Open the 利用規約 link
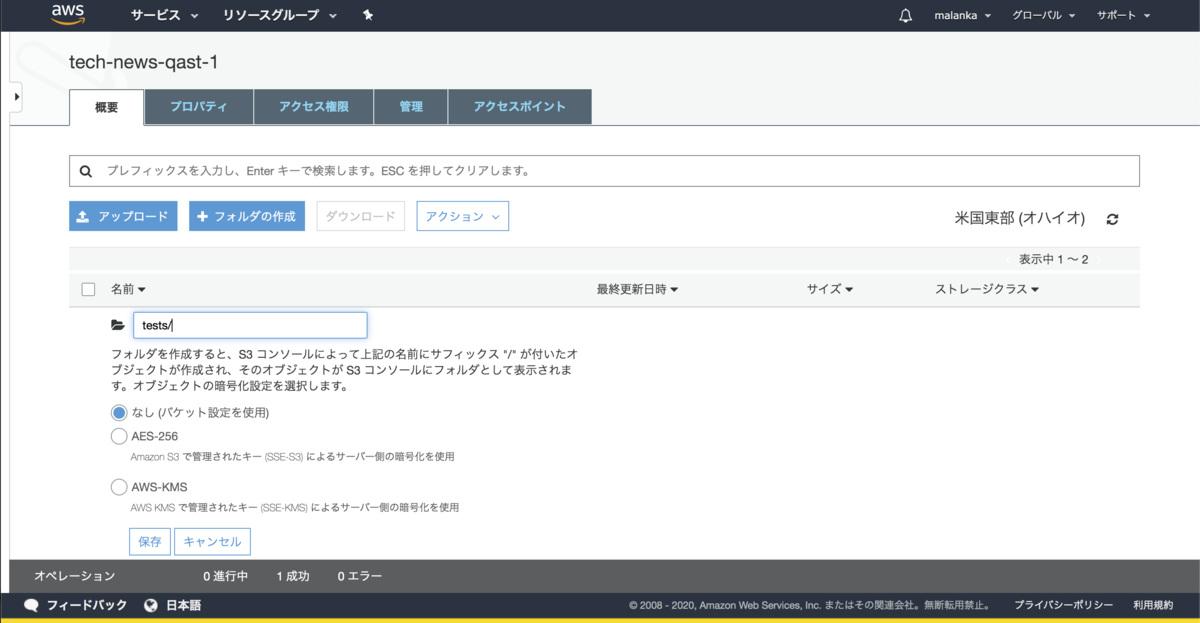This screenshot has height=623, width=1200. [x=1153, y=605]
